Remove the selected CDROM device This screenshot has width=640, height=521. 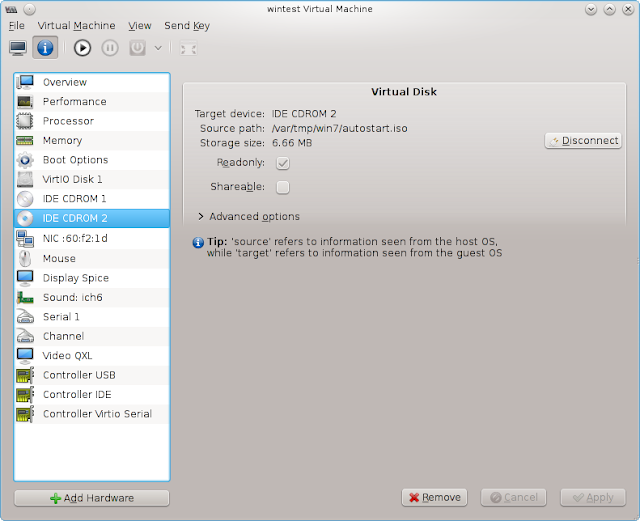tap(434, 497)
